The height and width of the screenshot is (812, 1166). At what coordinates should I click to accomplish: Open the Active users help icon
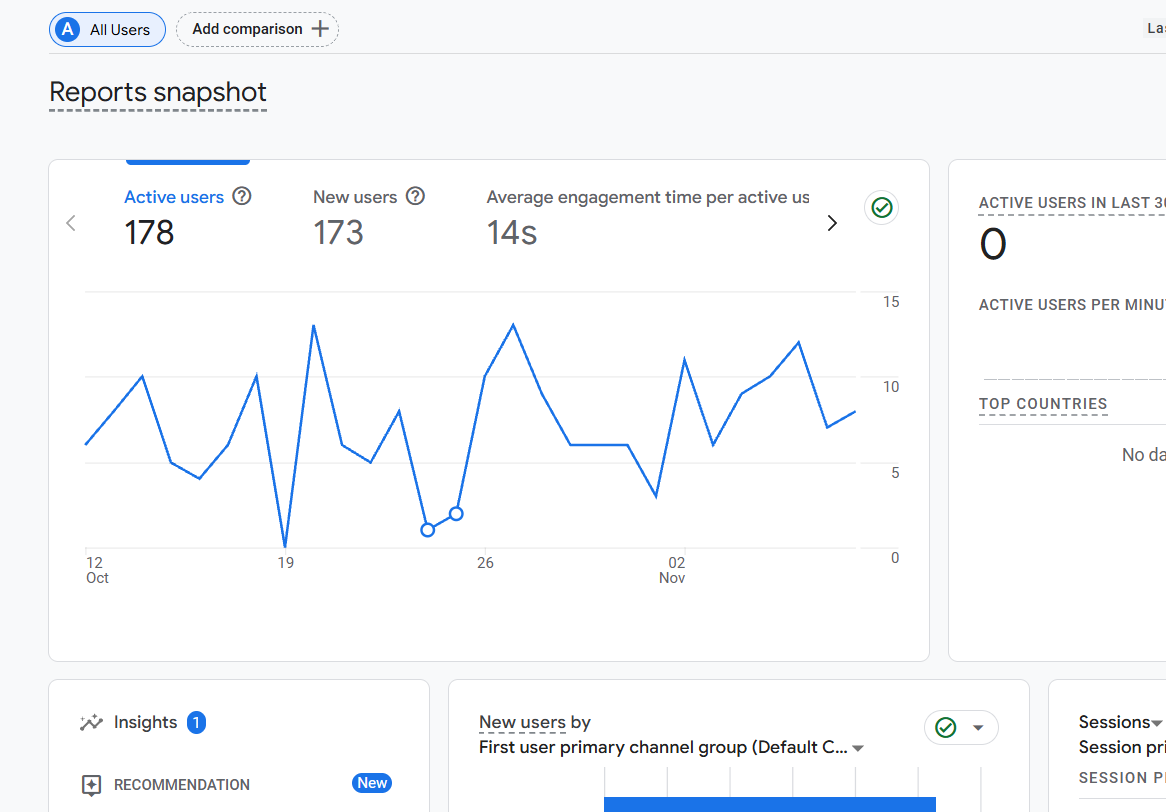[242, 196]
